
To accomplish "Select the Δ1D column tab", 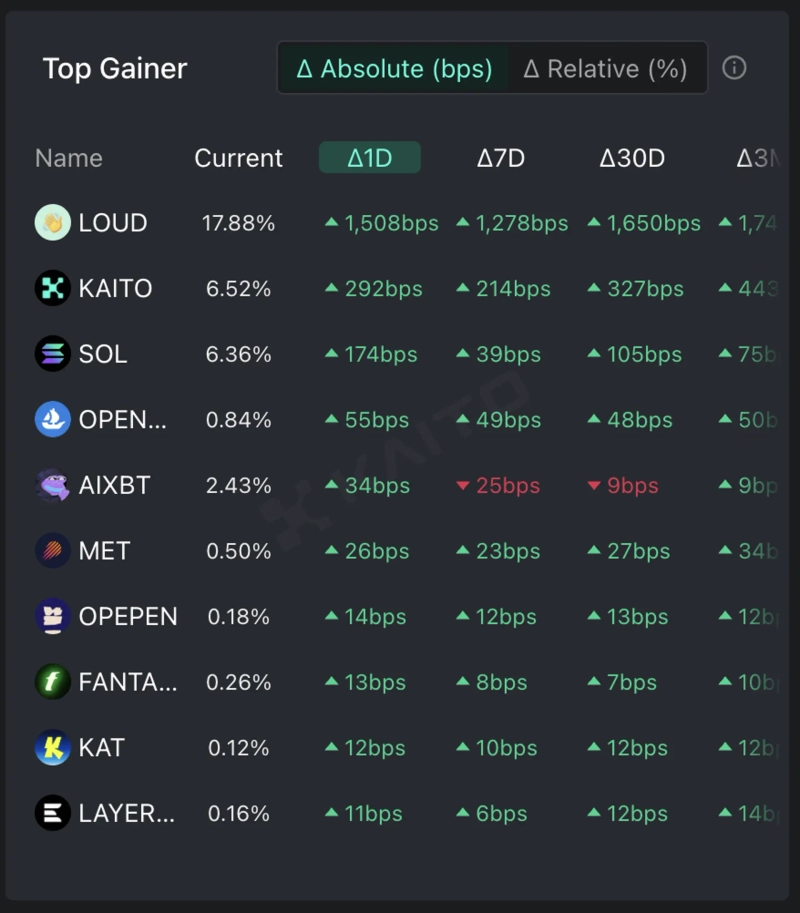I will pyautogui.click(x=370, y=158).
